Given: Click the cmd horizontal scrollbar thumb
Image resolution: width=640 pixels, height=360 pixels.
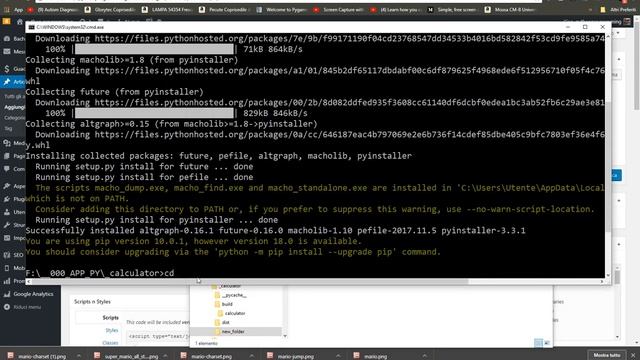Looking at the screenshot, I should 250,282.
